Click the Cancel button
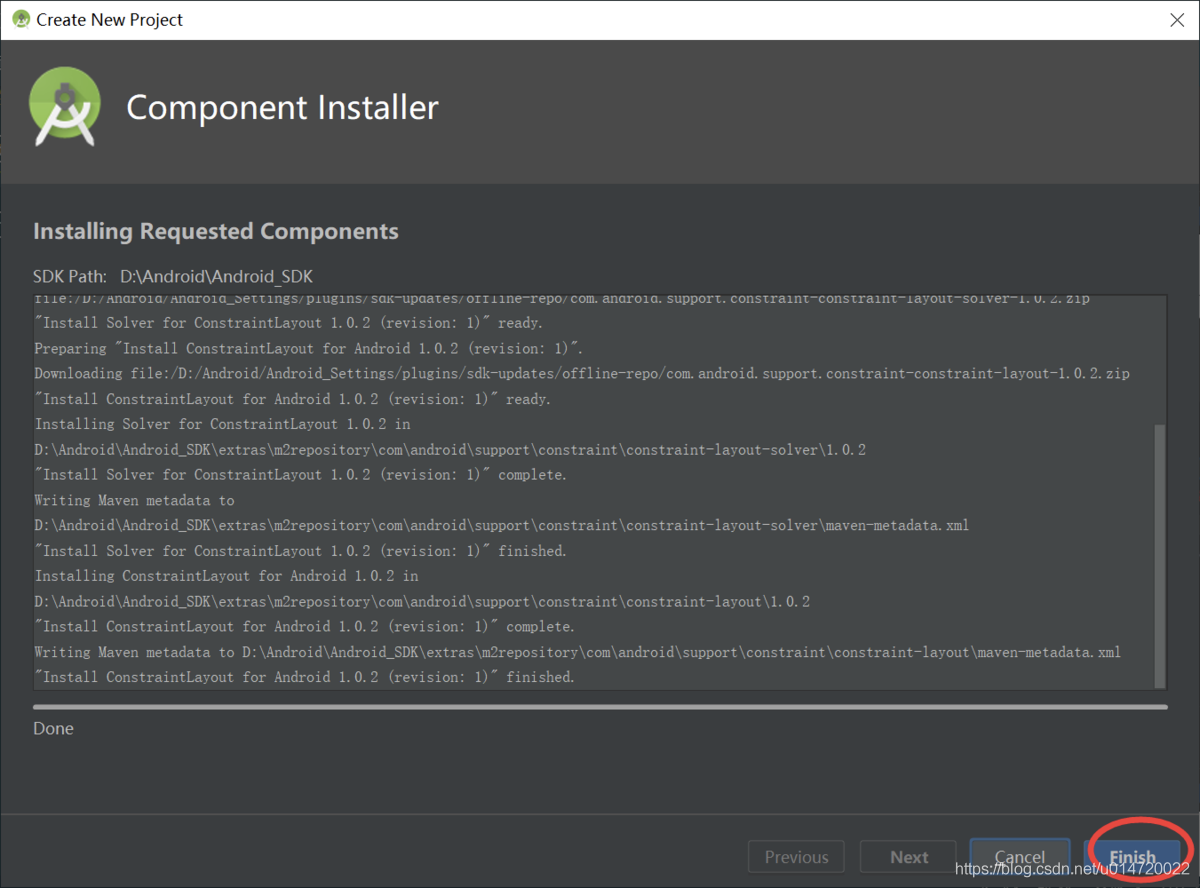This screenshot has height=888, width=1200. pyautogui.click(x=1020, y=857)
